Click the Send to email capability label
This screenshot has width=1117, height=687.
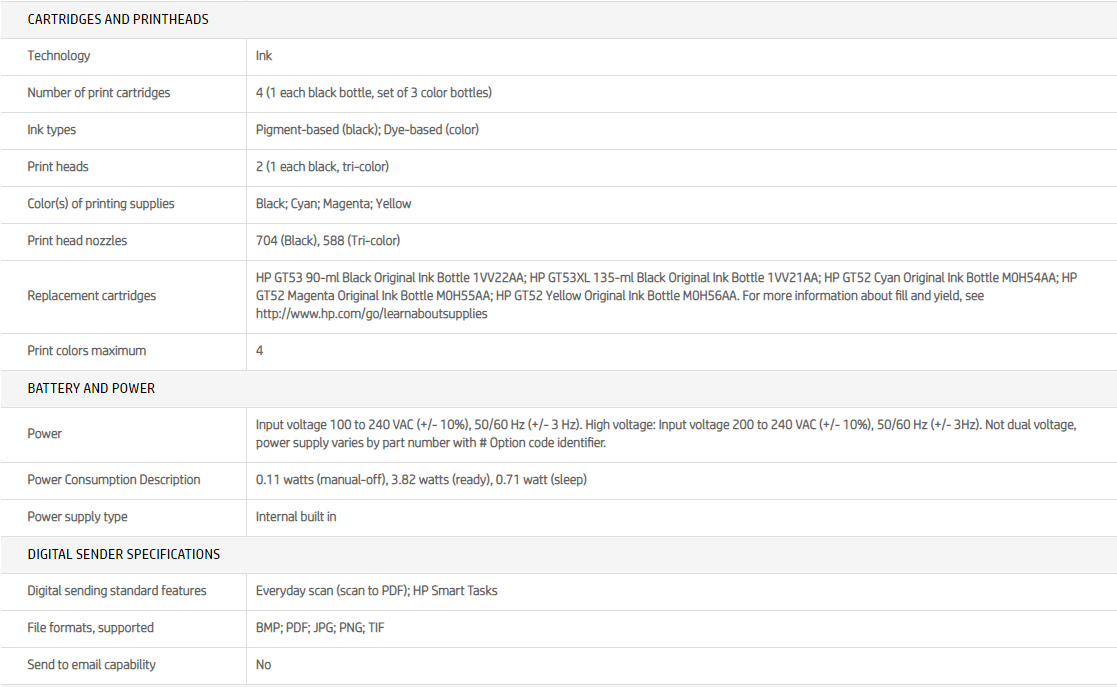tap(92, 665)
